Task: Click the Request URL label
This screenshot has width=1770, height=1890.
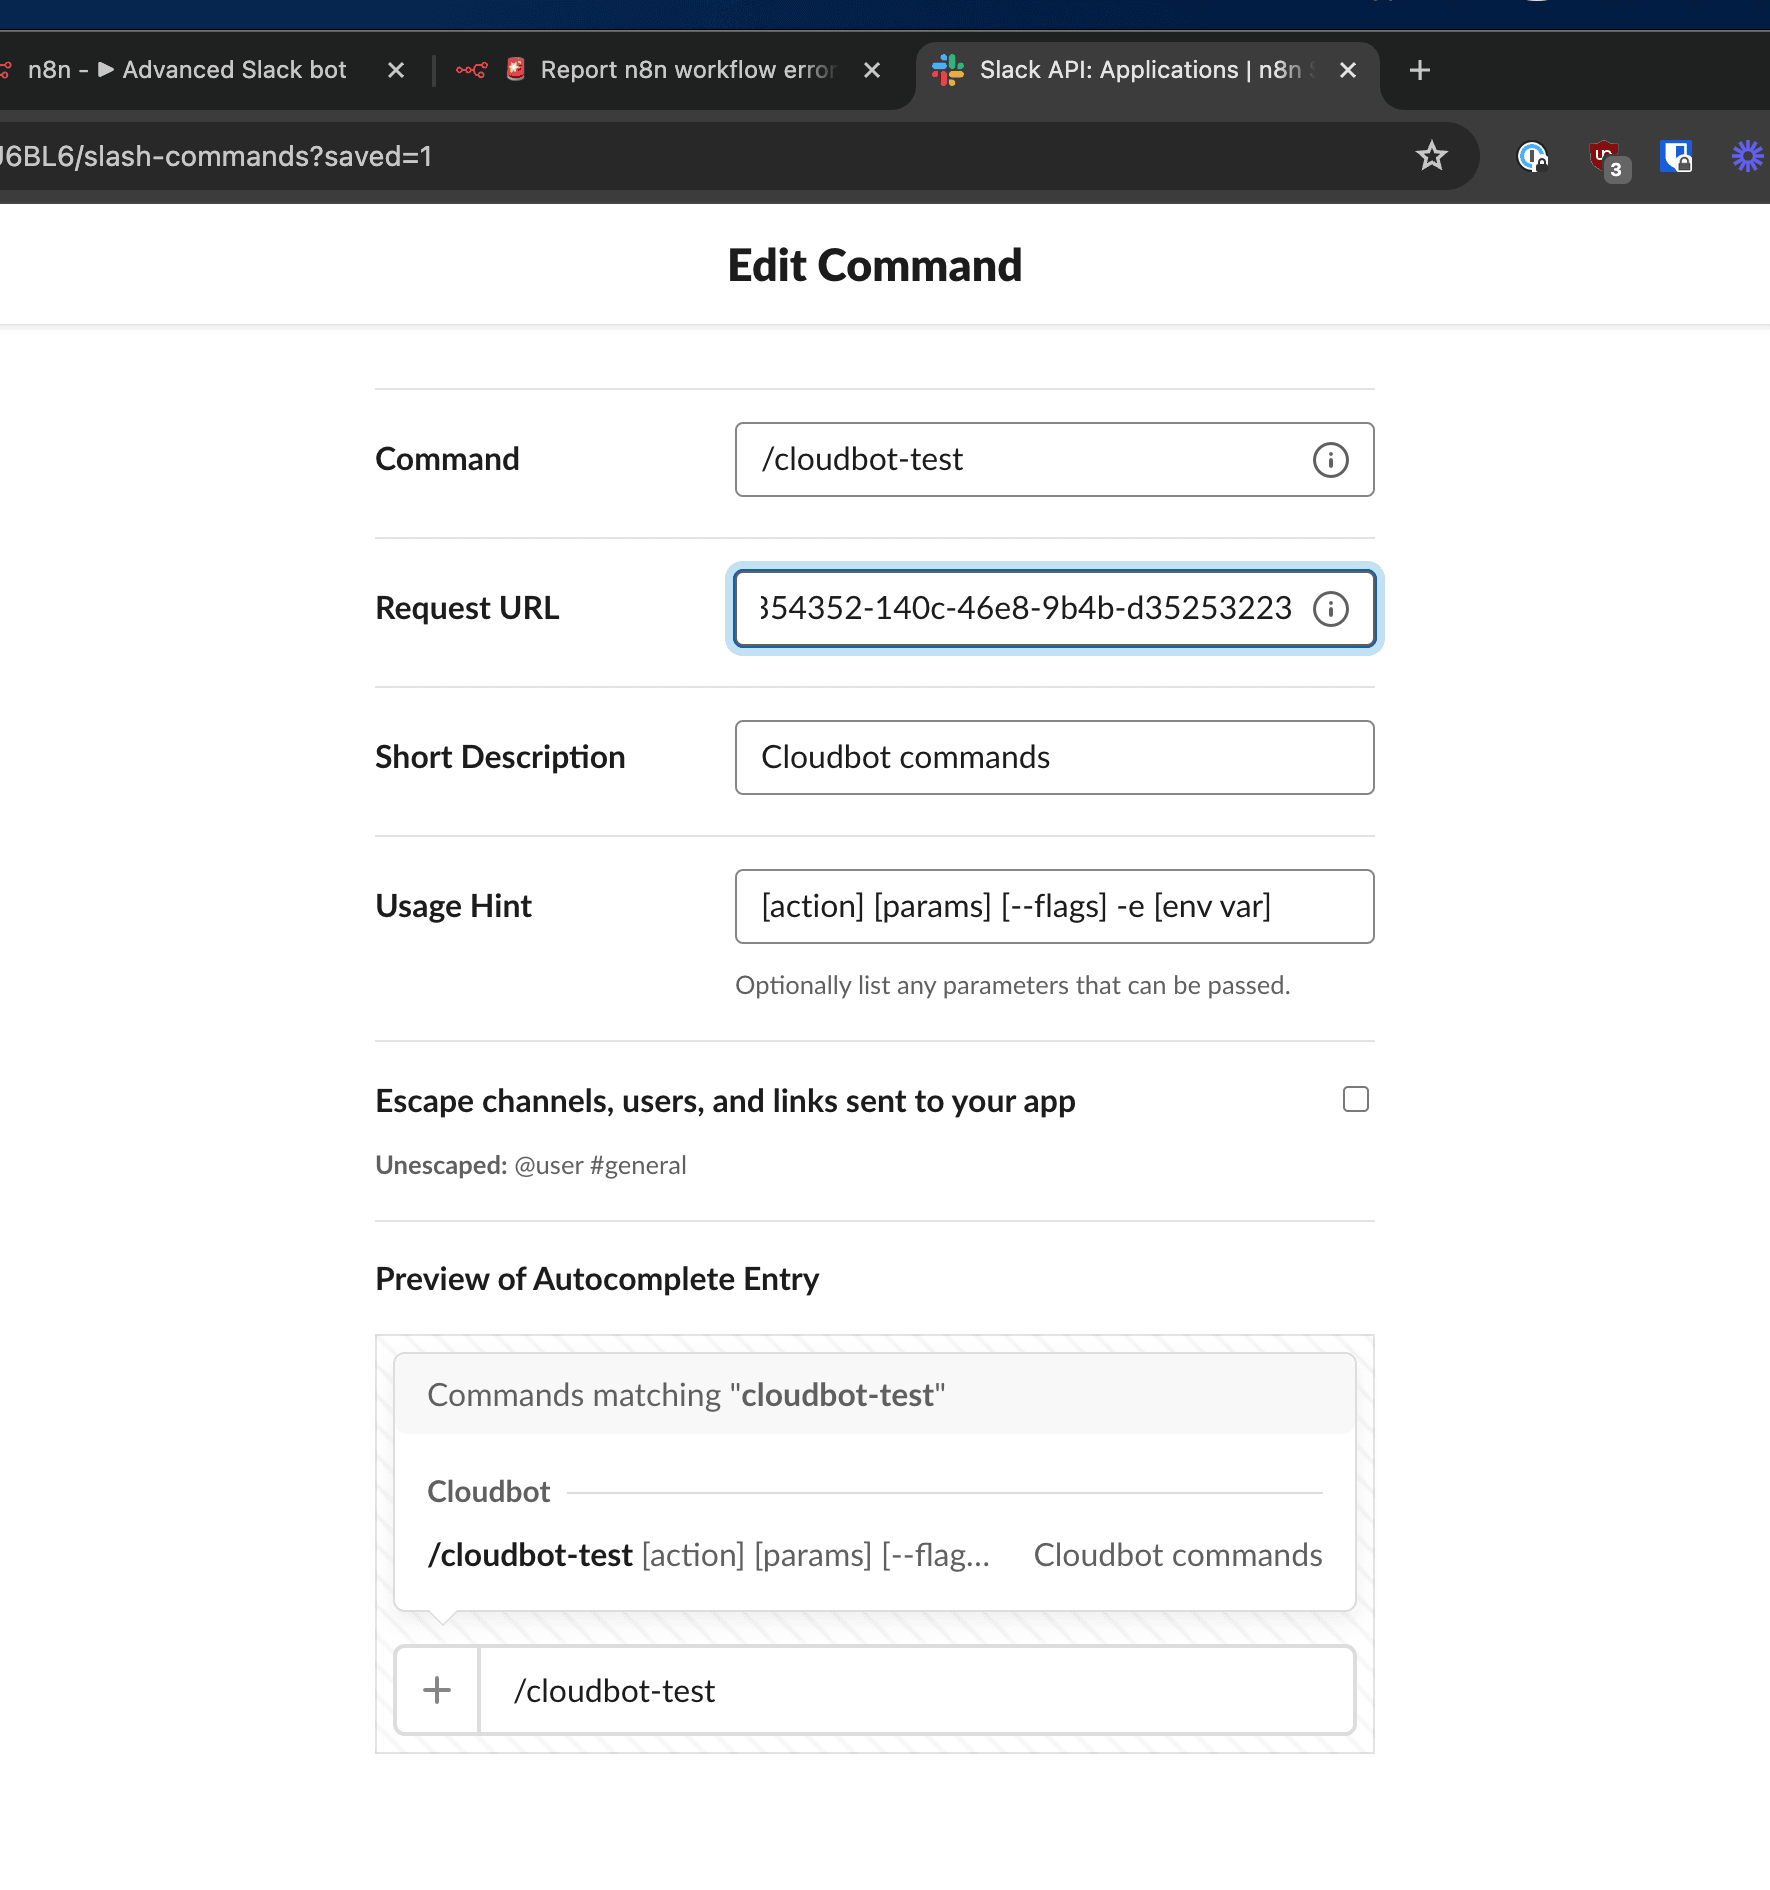Action: click(467, 608)
